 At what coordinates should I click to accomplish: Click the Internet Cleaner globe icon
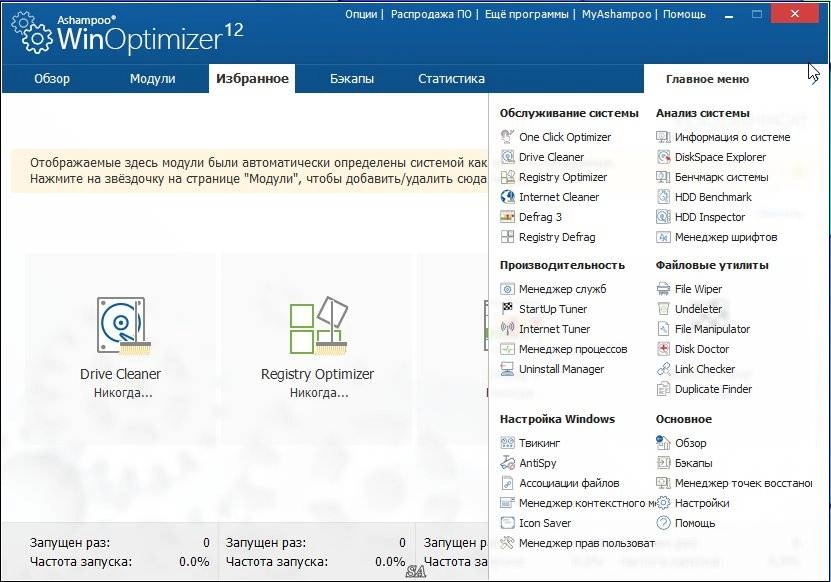(507, 197)
